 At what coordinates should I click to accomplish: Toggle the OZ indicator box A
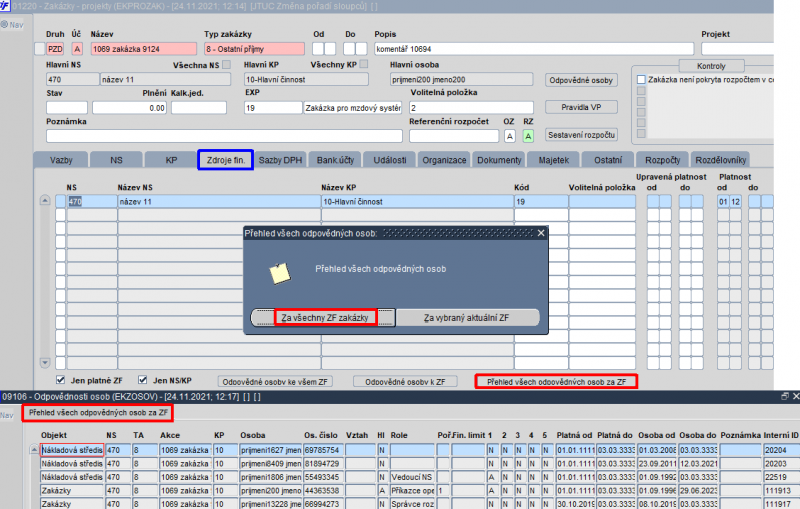tap(509, 136)
